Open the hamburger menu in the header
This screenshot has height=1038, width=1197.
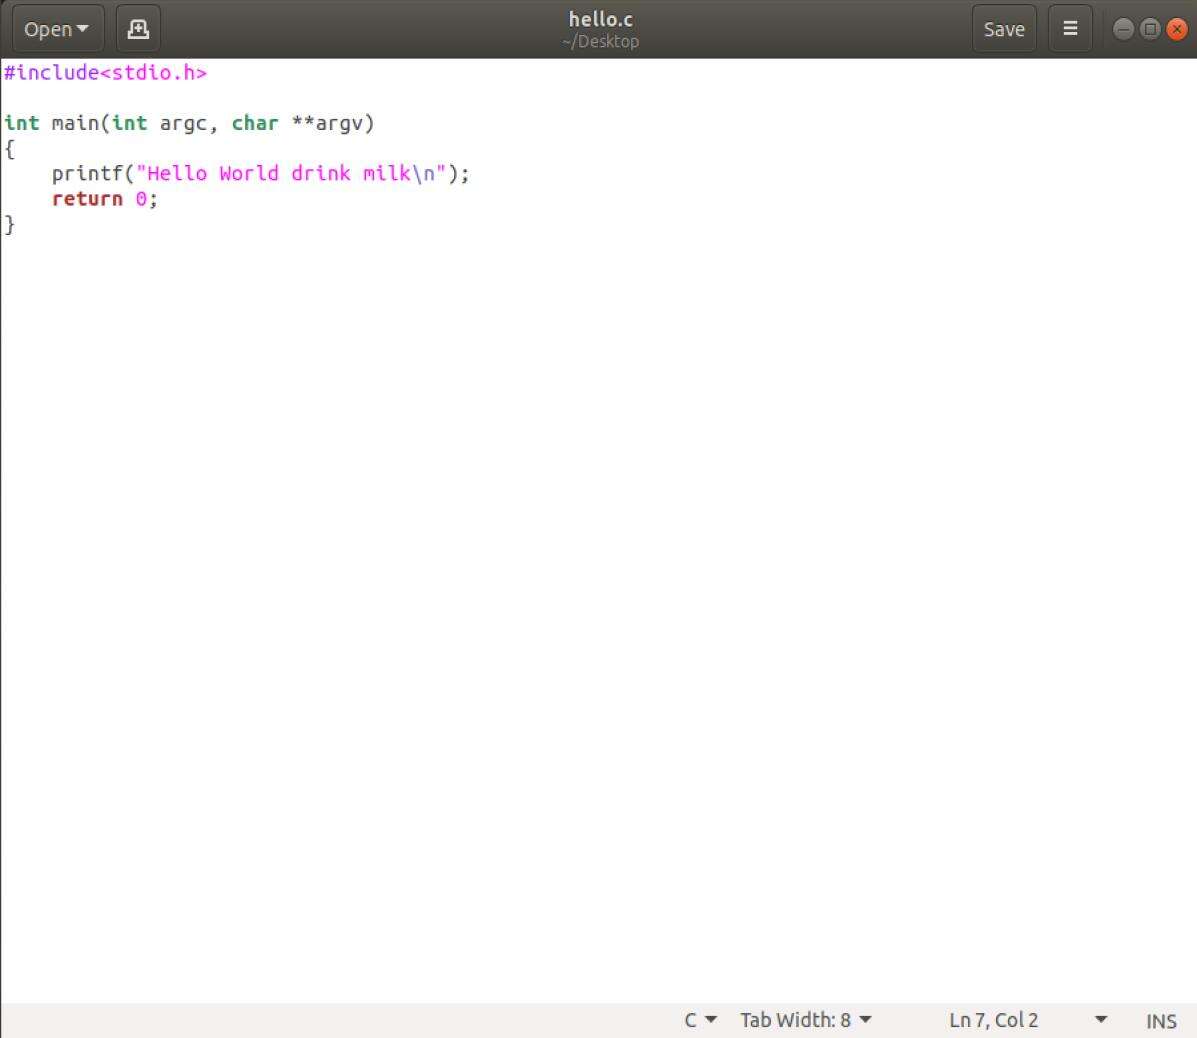pyautogui.click(x=1069, y=29)
